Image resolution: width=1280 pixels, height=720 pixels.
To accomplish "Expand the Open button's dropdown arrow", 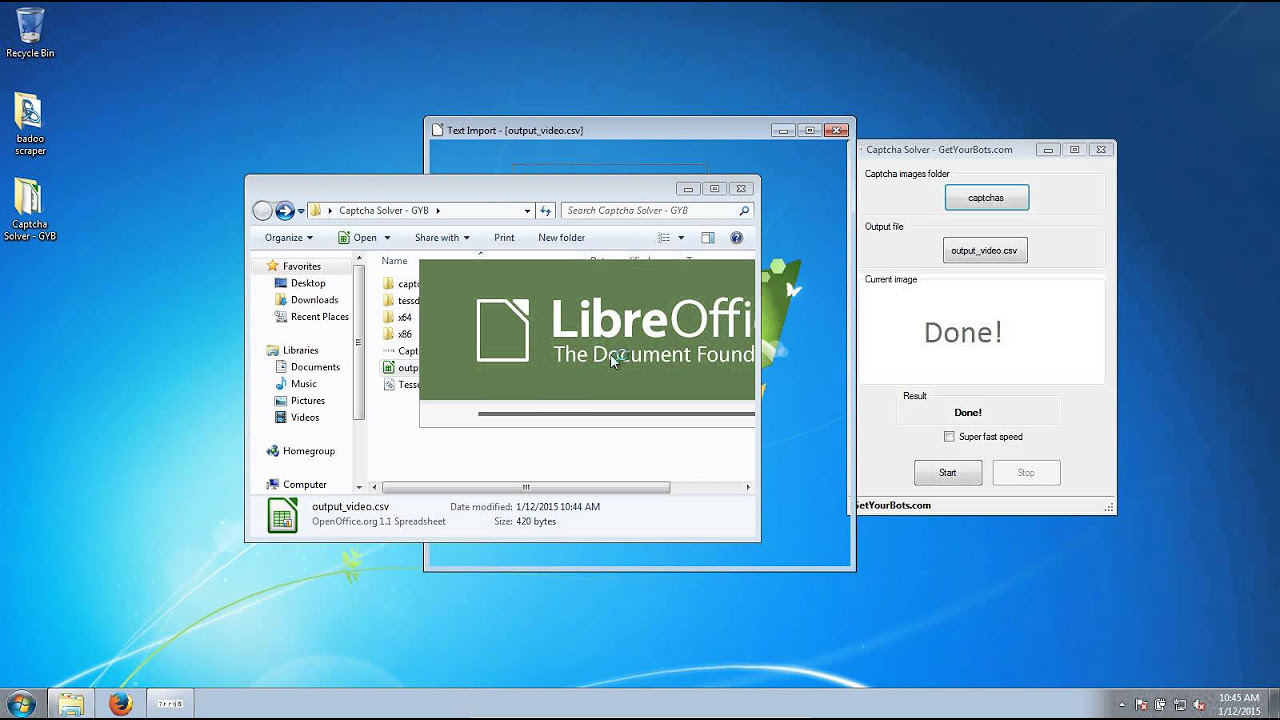I will (x=388, y=238).
